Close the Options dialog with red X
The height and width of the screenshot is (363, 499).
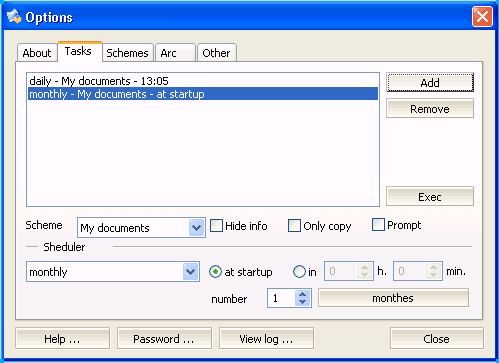[x=482, y=16]
